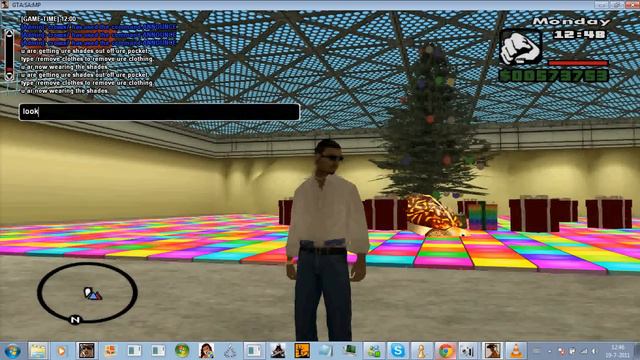Screen dimensions: 640x360
Task: Show hidden system tray icons
Action: pyautogui.click(x=549, y=351)
